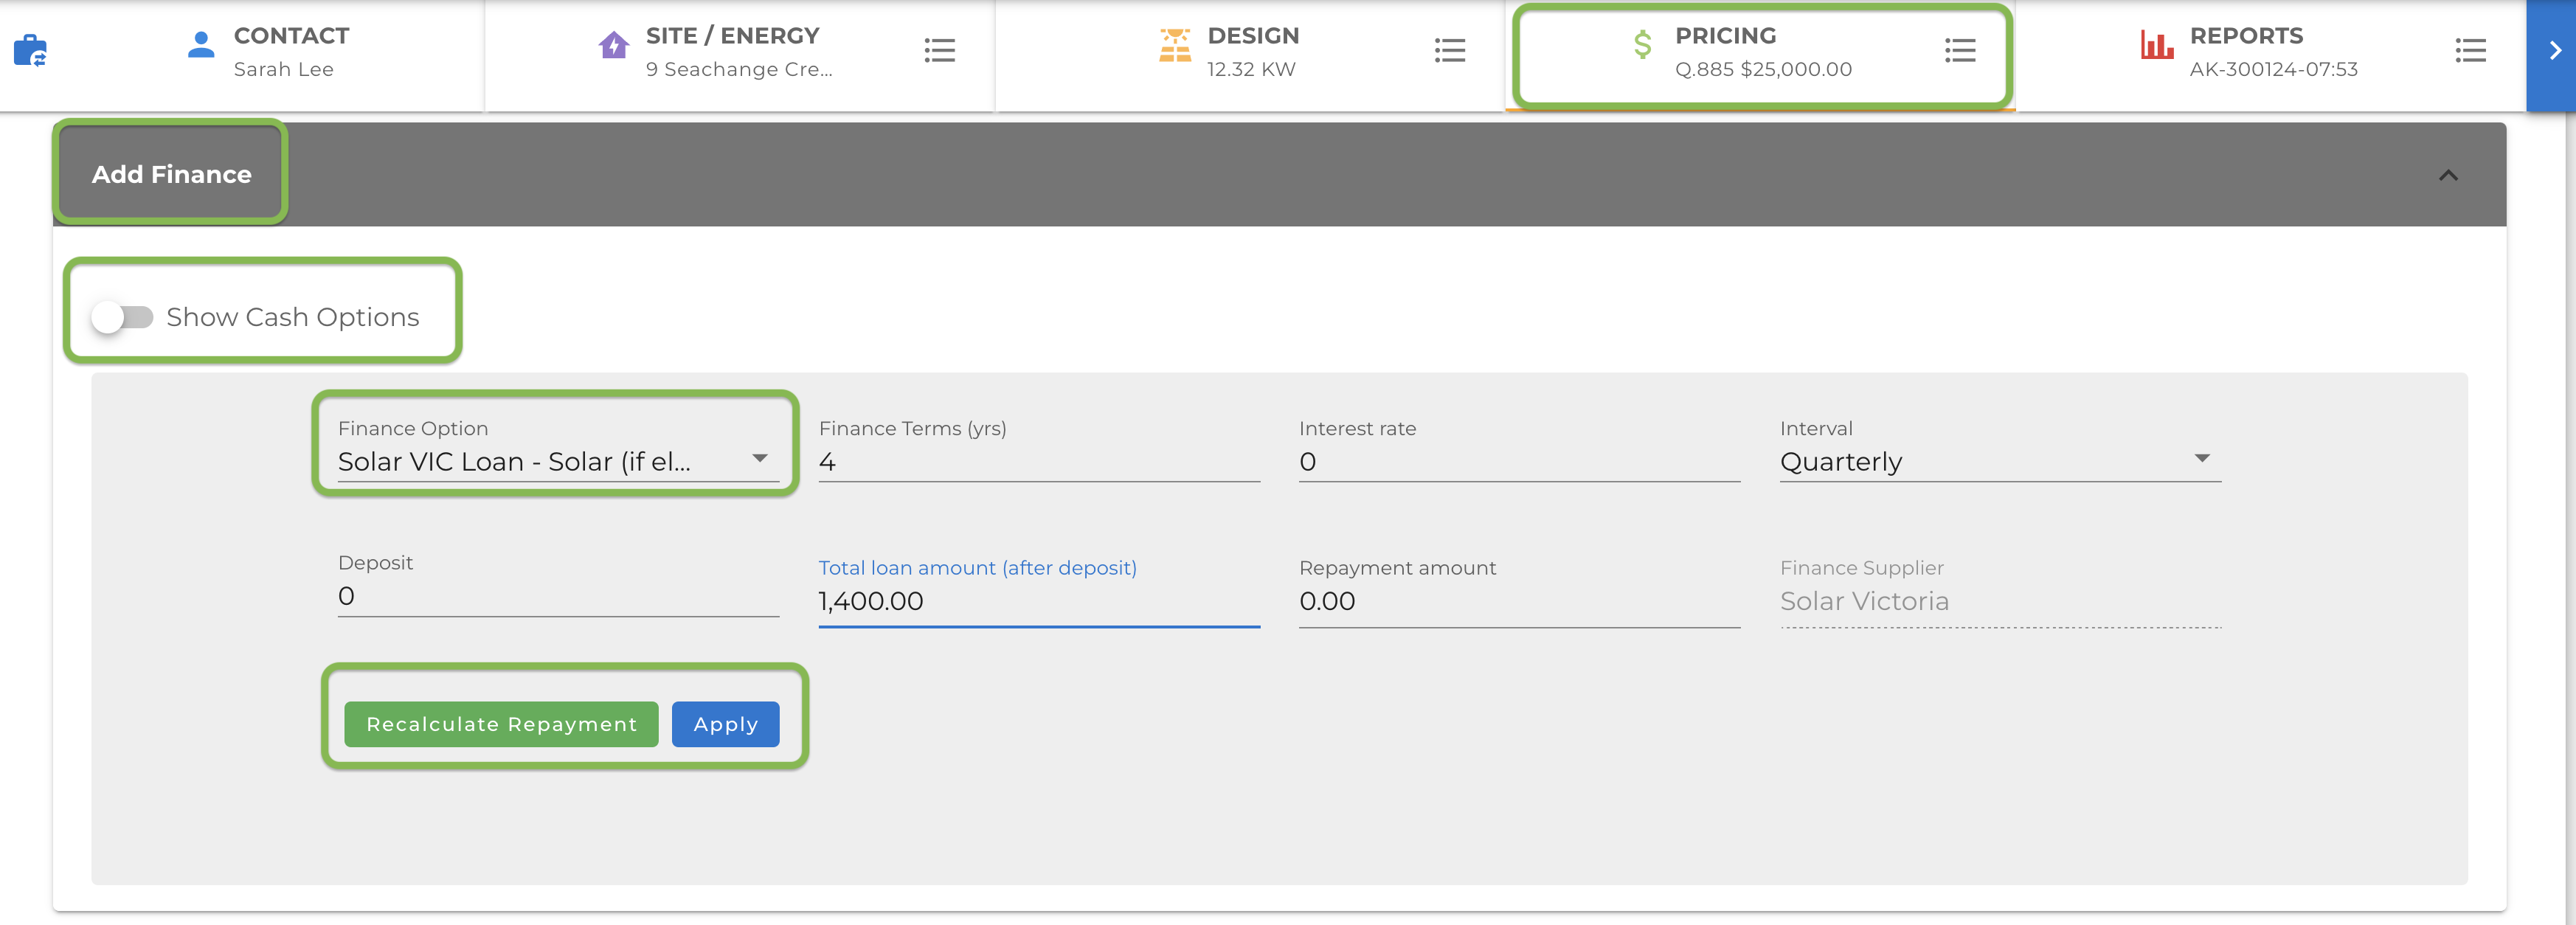Click the Finance Supplier Solar Victoria field
2576x925 pixels.
[x=2000, y=601]
